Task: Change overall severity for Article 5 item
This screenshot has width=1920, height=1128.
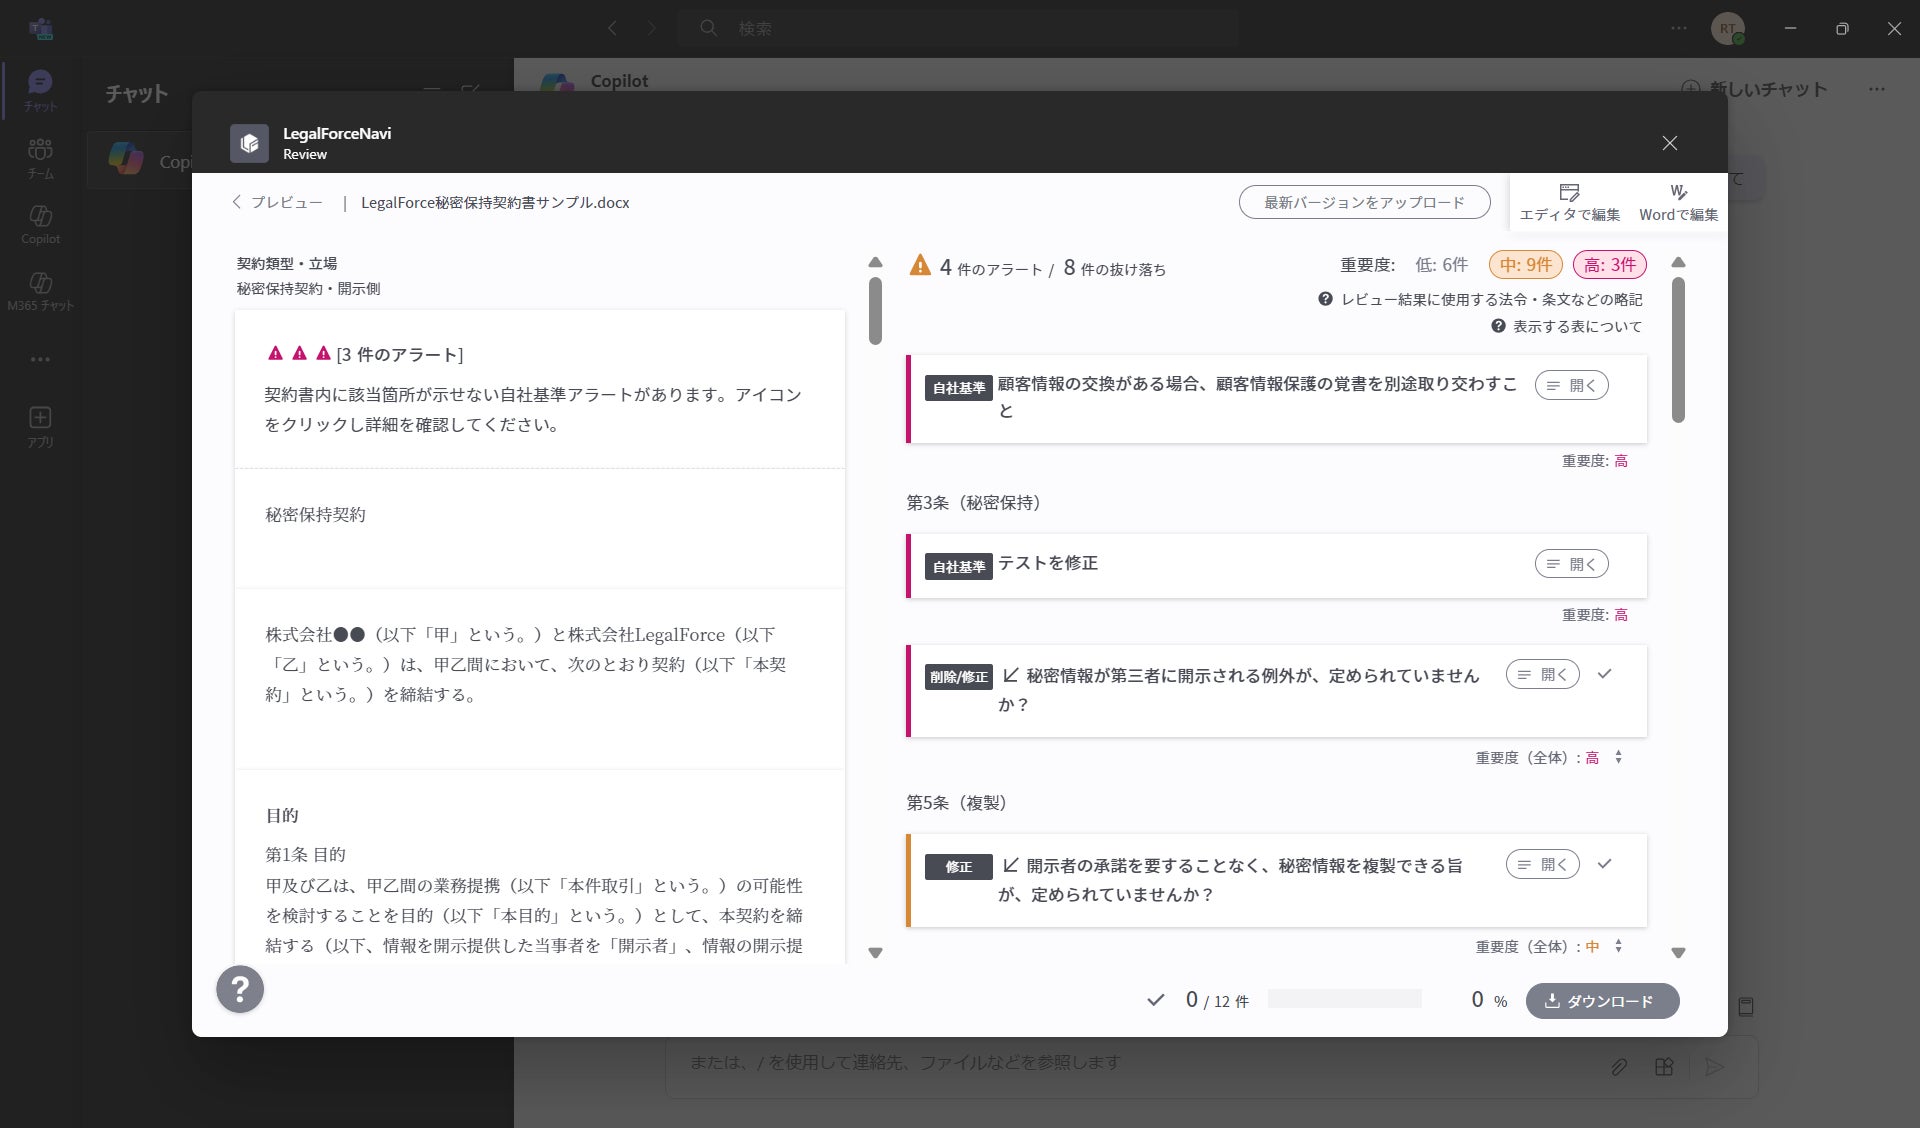Action: [x=1618, y=946]
